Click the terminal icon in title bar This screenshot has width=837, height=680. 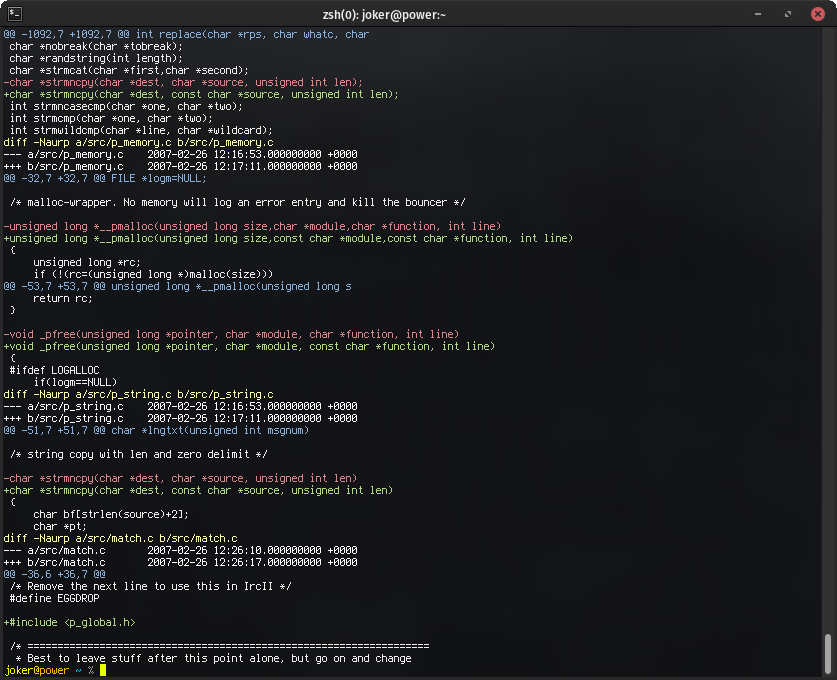tap(15, 14)
